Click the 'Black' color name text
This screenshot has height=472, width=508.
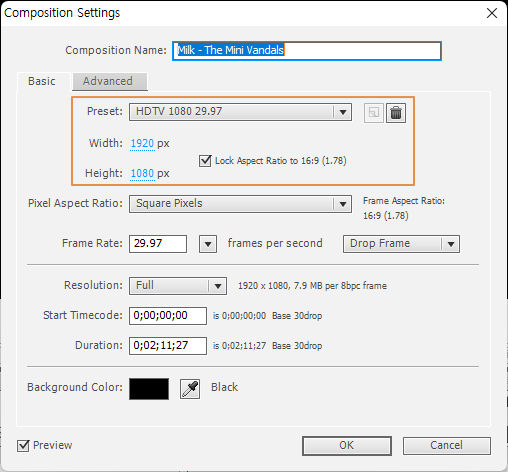click(224, 387)
